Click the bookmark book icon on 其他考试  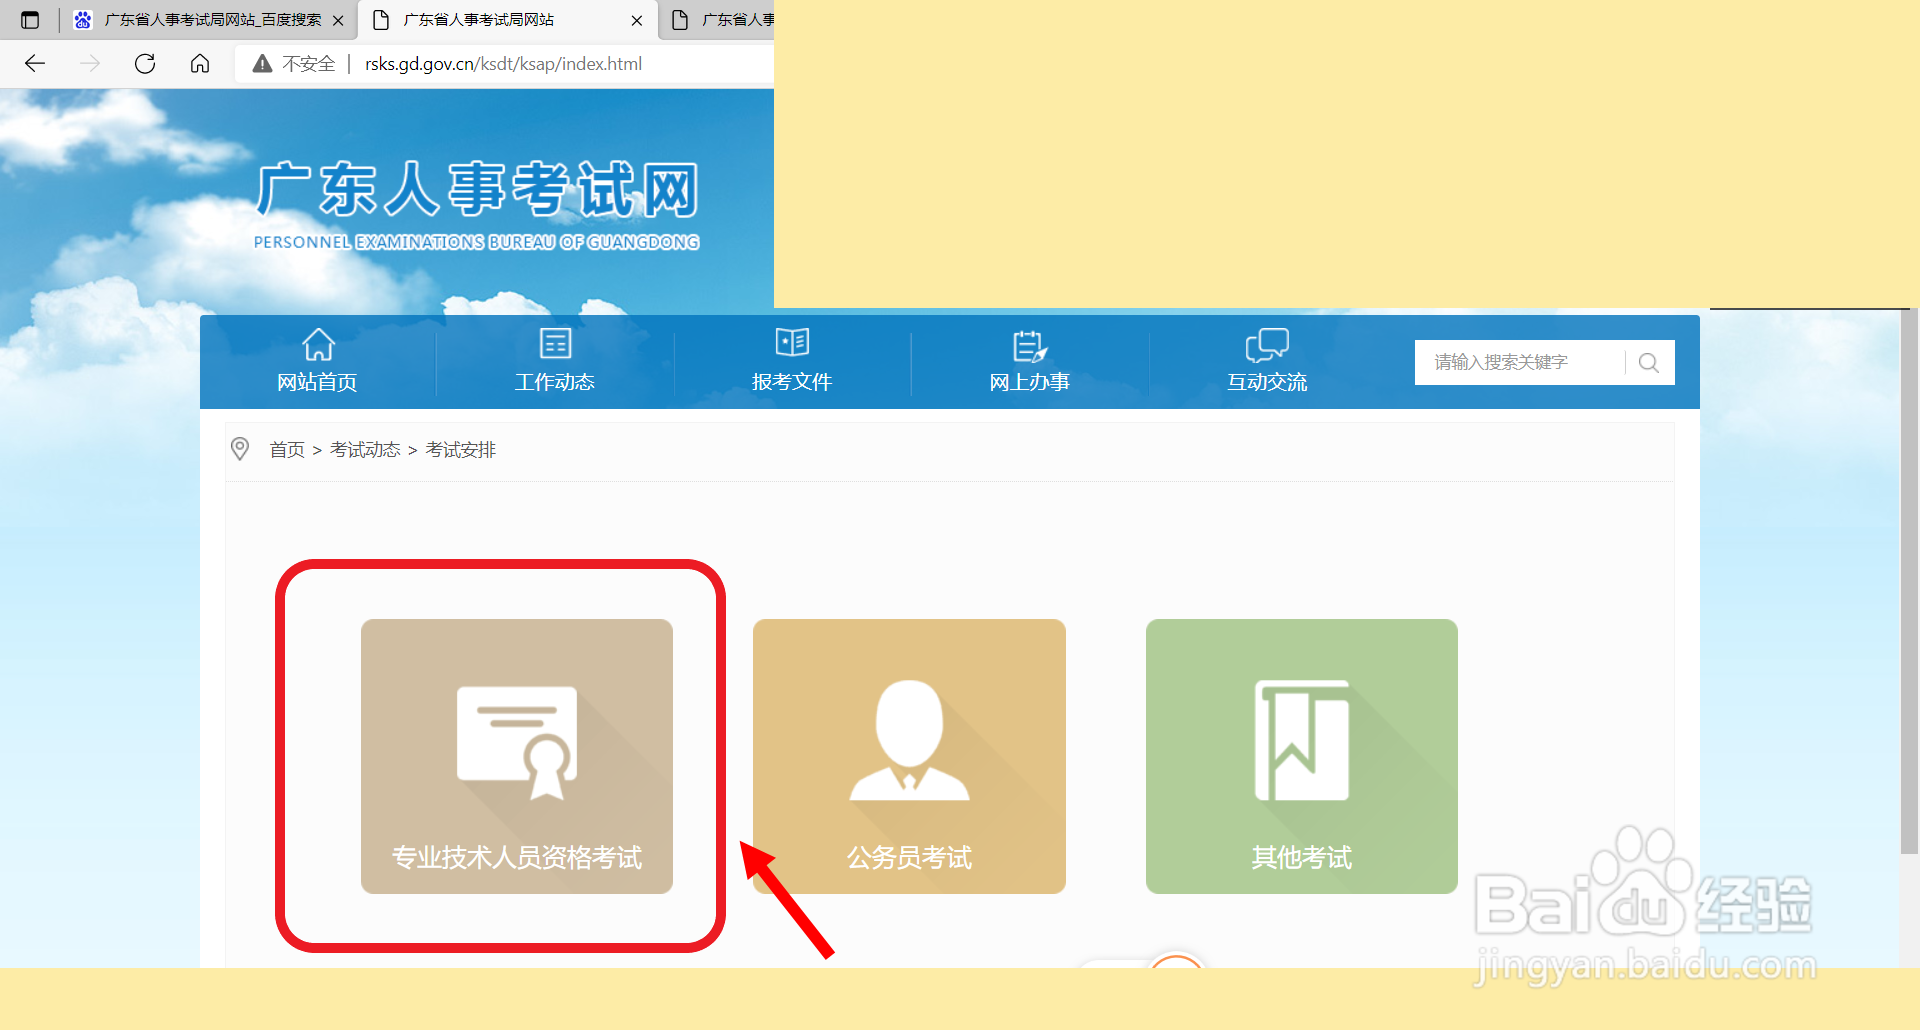[x=1302, y=741]
